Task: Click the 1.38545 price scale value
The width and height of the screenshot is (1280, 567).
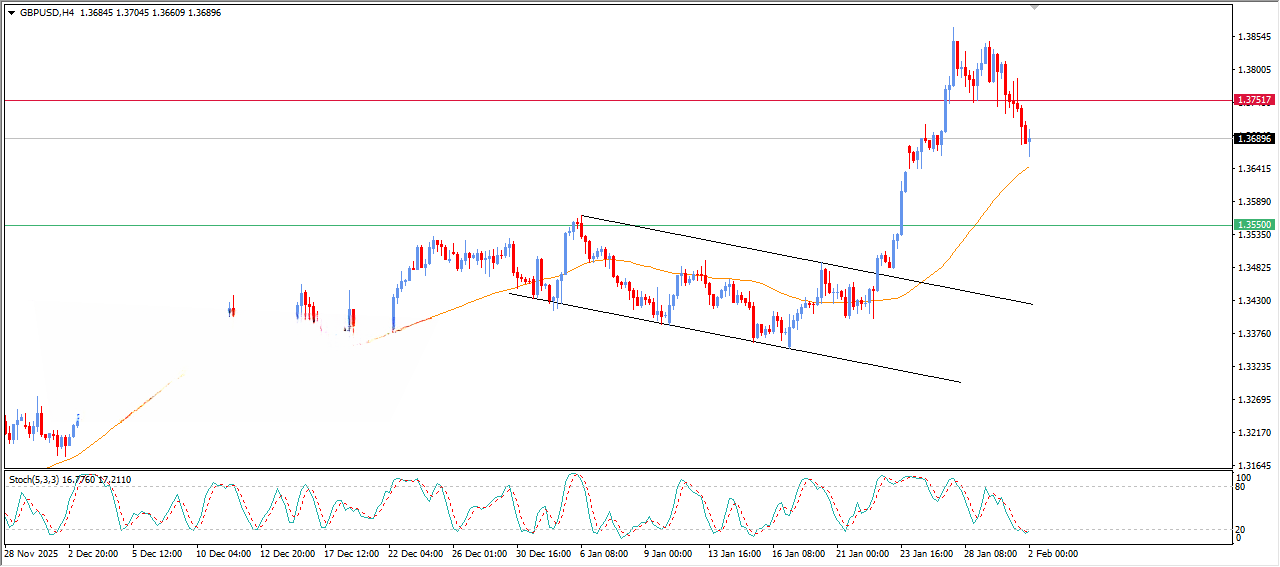Action: pyautogui.click(x=1254, y=37)
